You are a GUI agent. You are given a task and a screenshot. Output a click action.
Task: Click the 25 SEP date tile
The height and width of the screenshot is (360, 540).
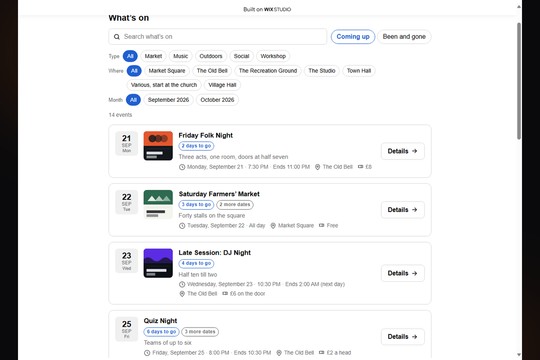[126, 329]
